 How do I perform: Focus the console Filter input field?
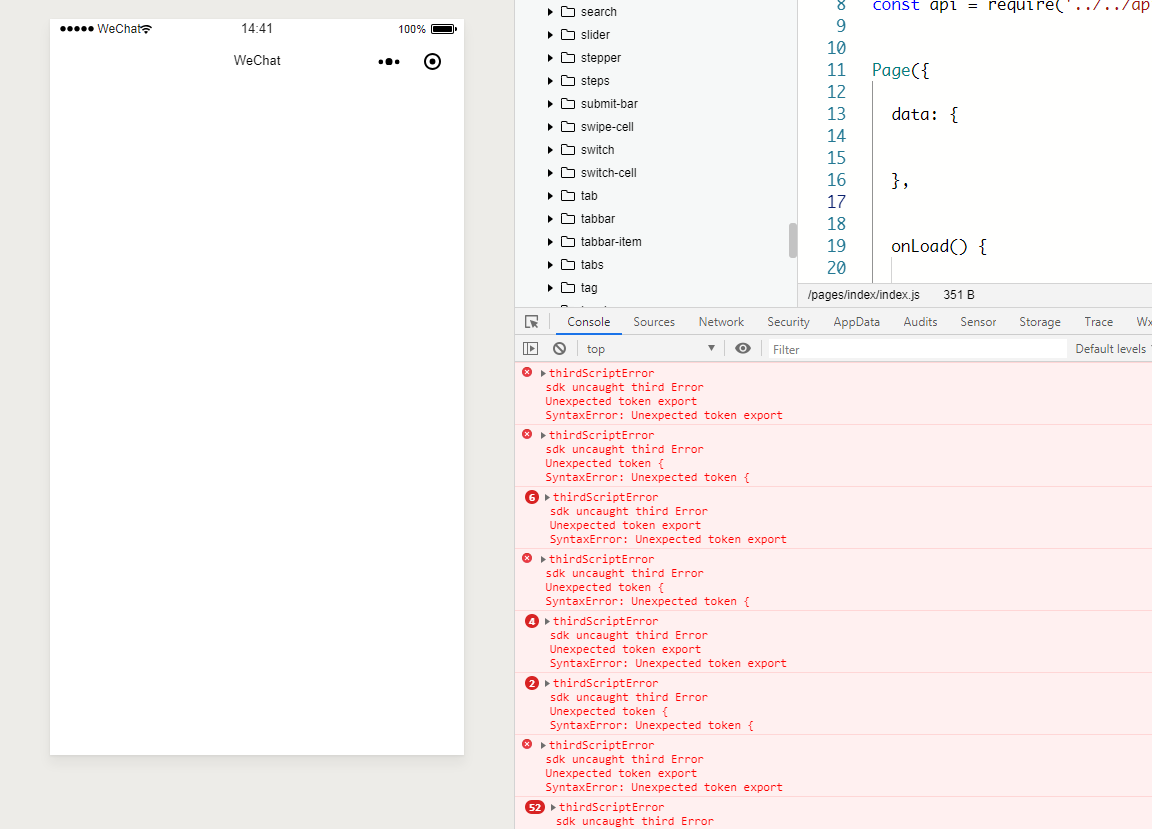tap(917, 349)
